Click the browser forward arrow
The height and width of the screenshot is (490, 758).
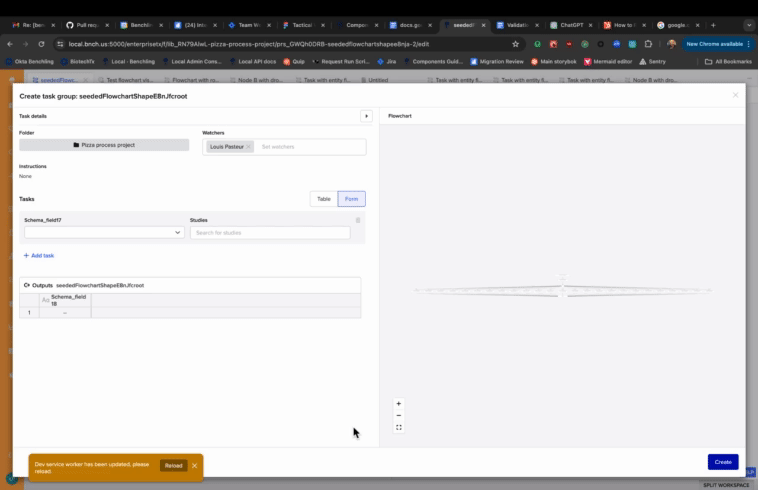tap(26, 44)
